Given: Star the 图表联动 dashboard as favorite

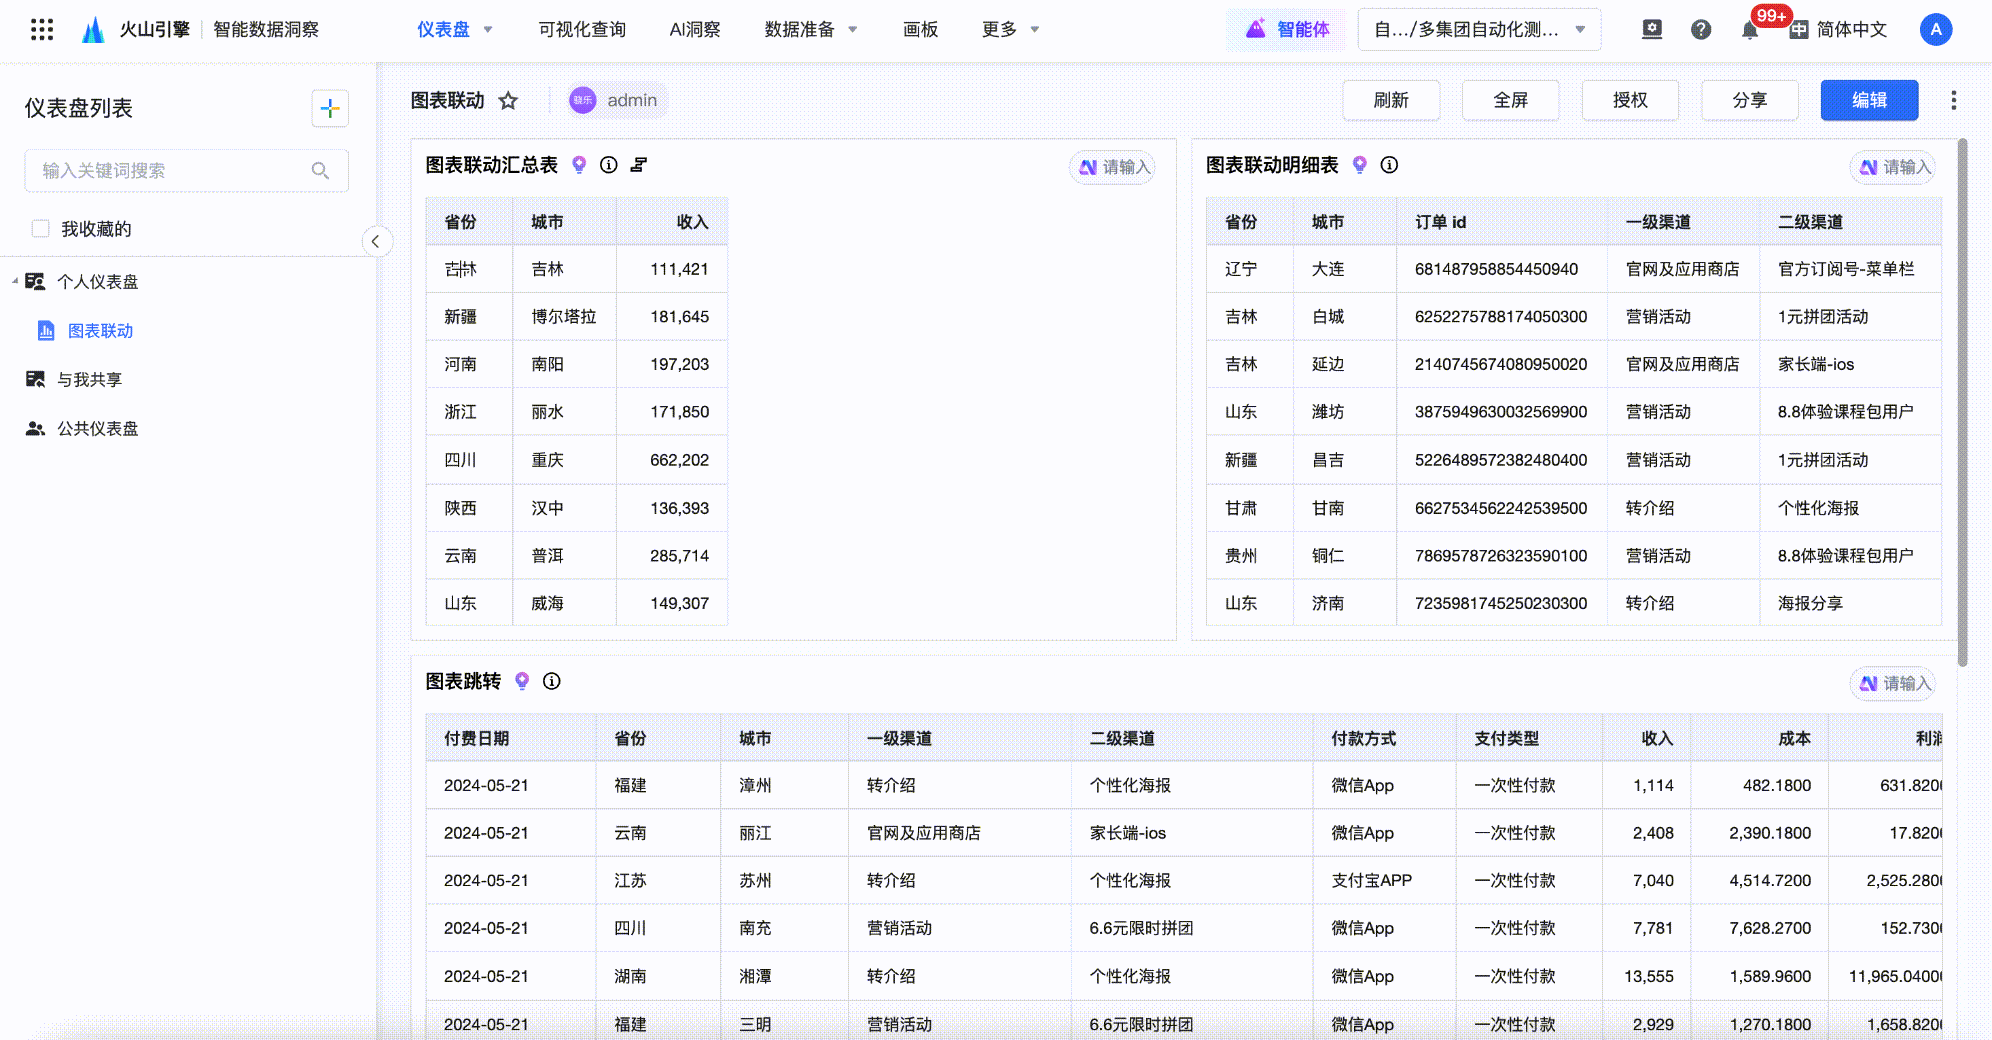Looking at the screenshot, I should coord(508,101).
